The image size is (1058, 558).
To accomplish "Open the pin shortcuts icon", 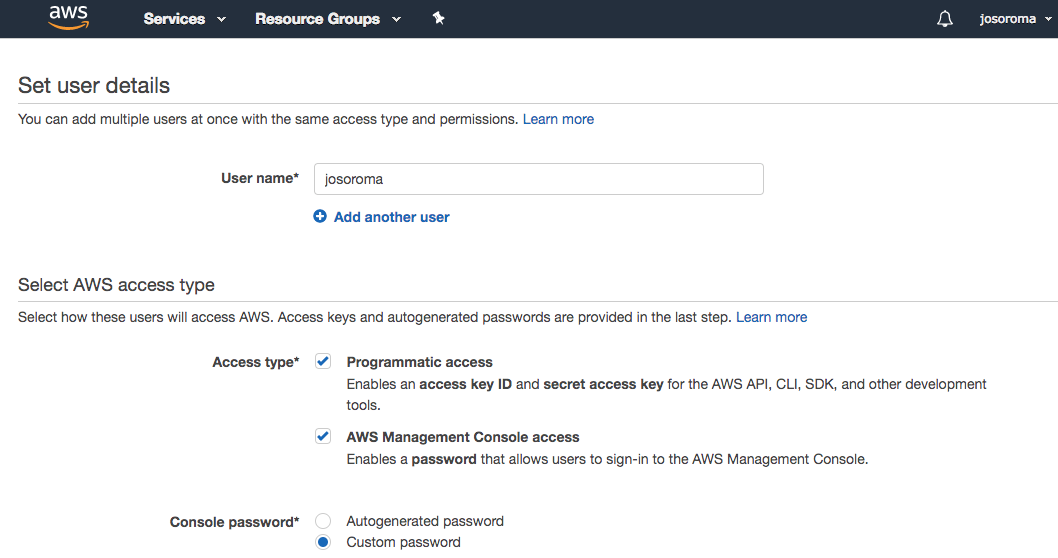I will pyautogui.click(x=438, y=18).
